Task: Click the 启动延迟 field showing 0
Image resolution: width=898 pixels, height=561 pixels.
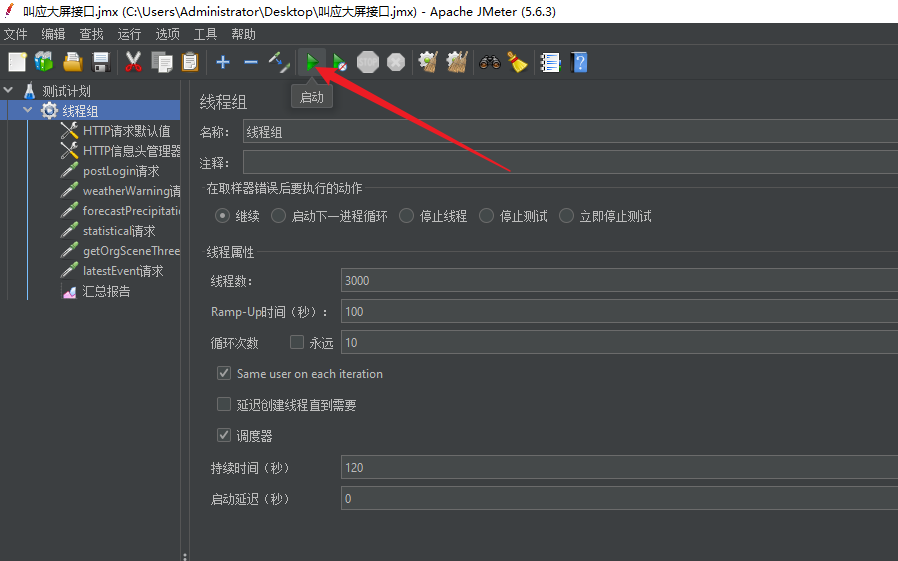Action: click(x=620, y=499)
